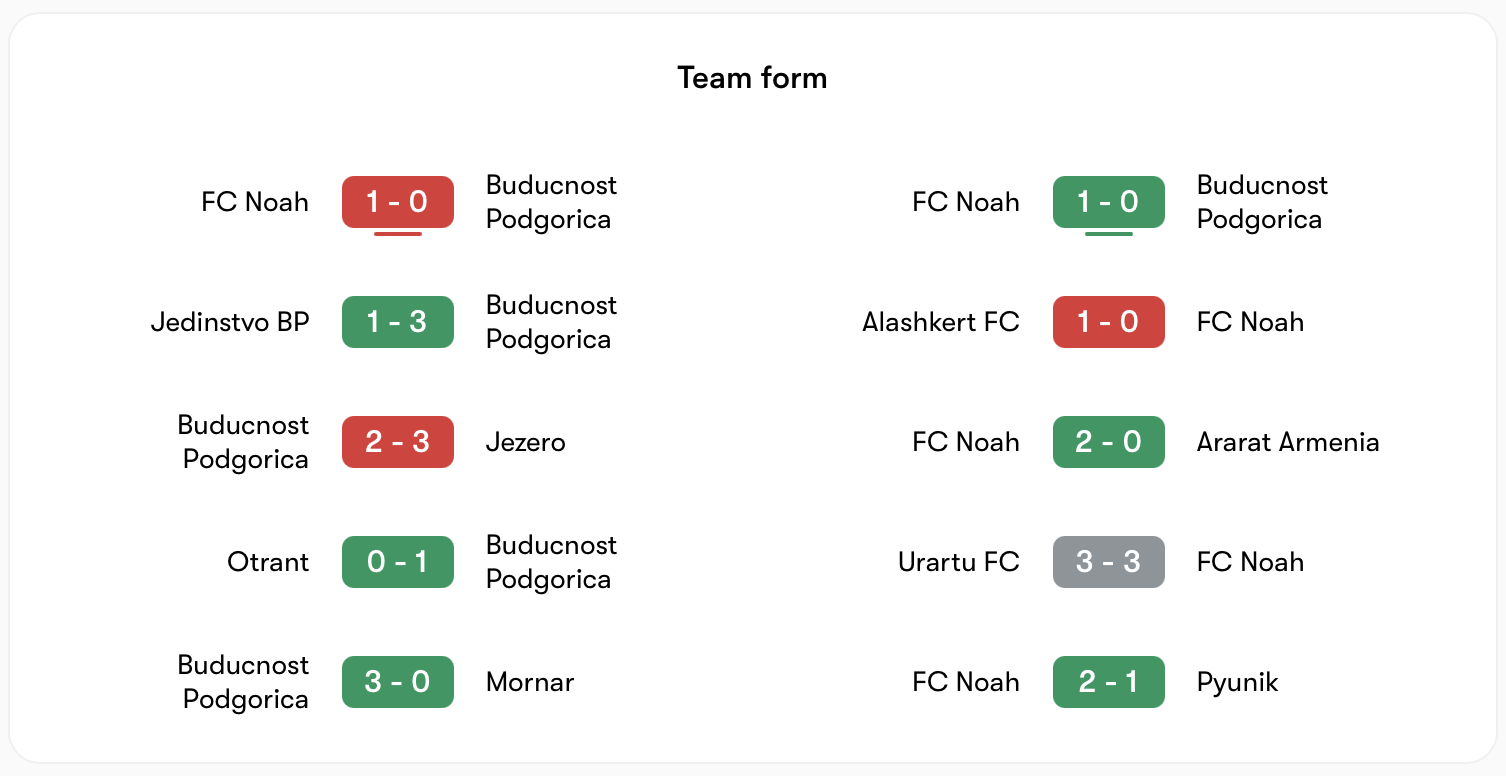Click the Team form heading
The width and height of the screenshot is (1506, 776).
[752, 78]
